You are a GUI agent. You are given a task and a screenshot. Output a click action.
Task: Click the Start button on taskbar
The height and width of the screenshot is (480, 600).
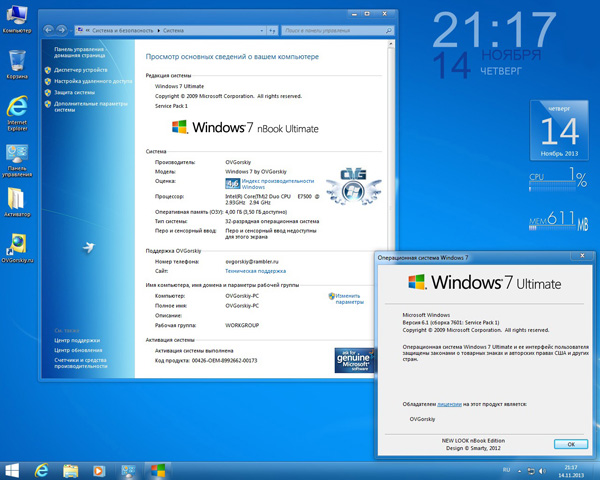[11, 470]
